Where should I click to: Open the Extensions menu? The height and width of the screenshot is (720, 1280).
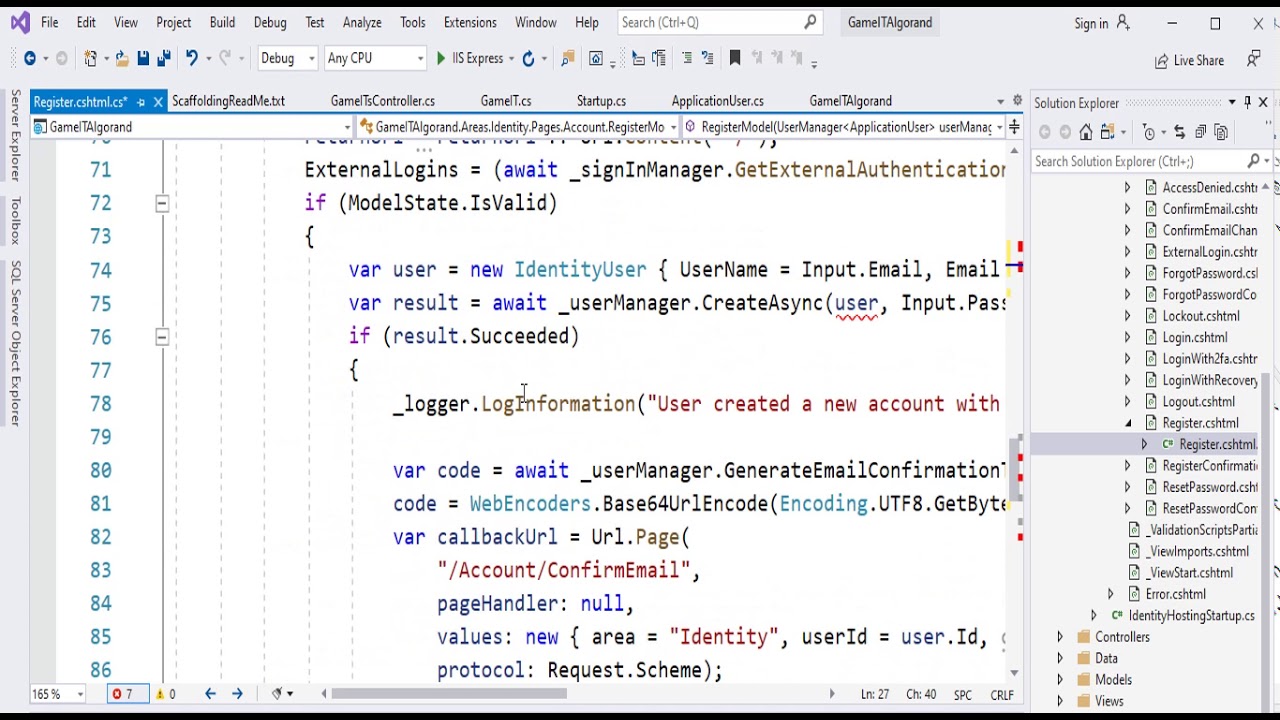[x=470, y=22]
